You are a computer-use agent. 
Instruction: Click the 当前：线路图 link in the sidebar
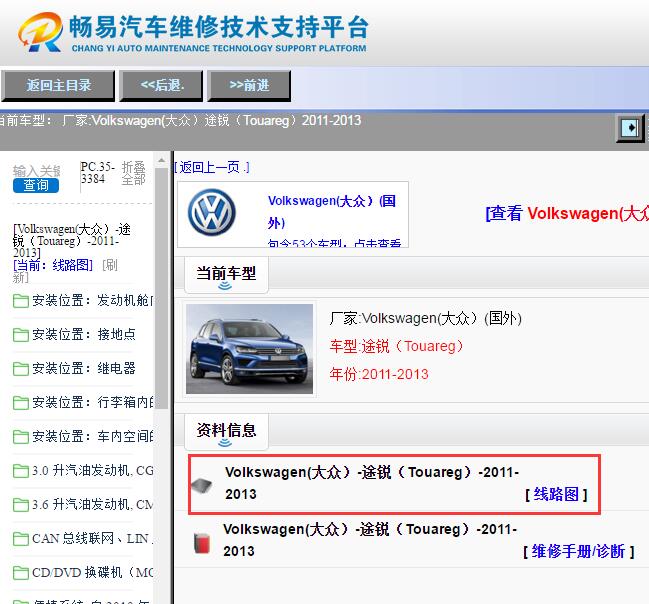pos(53,265)
